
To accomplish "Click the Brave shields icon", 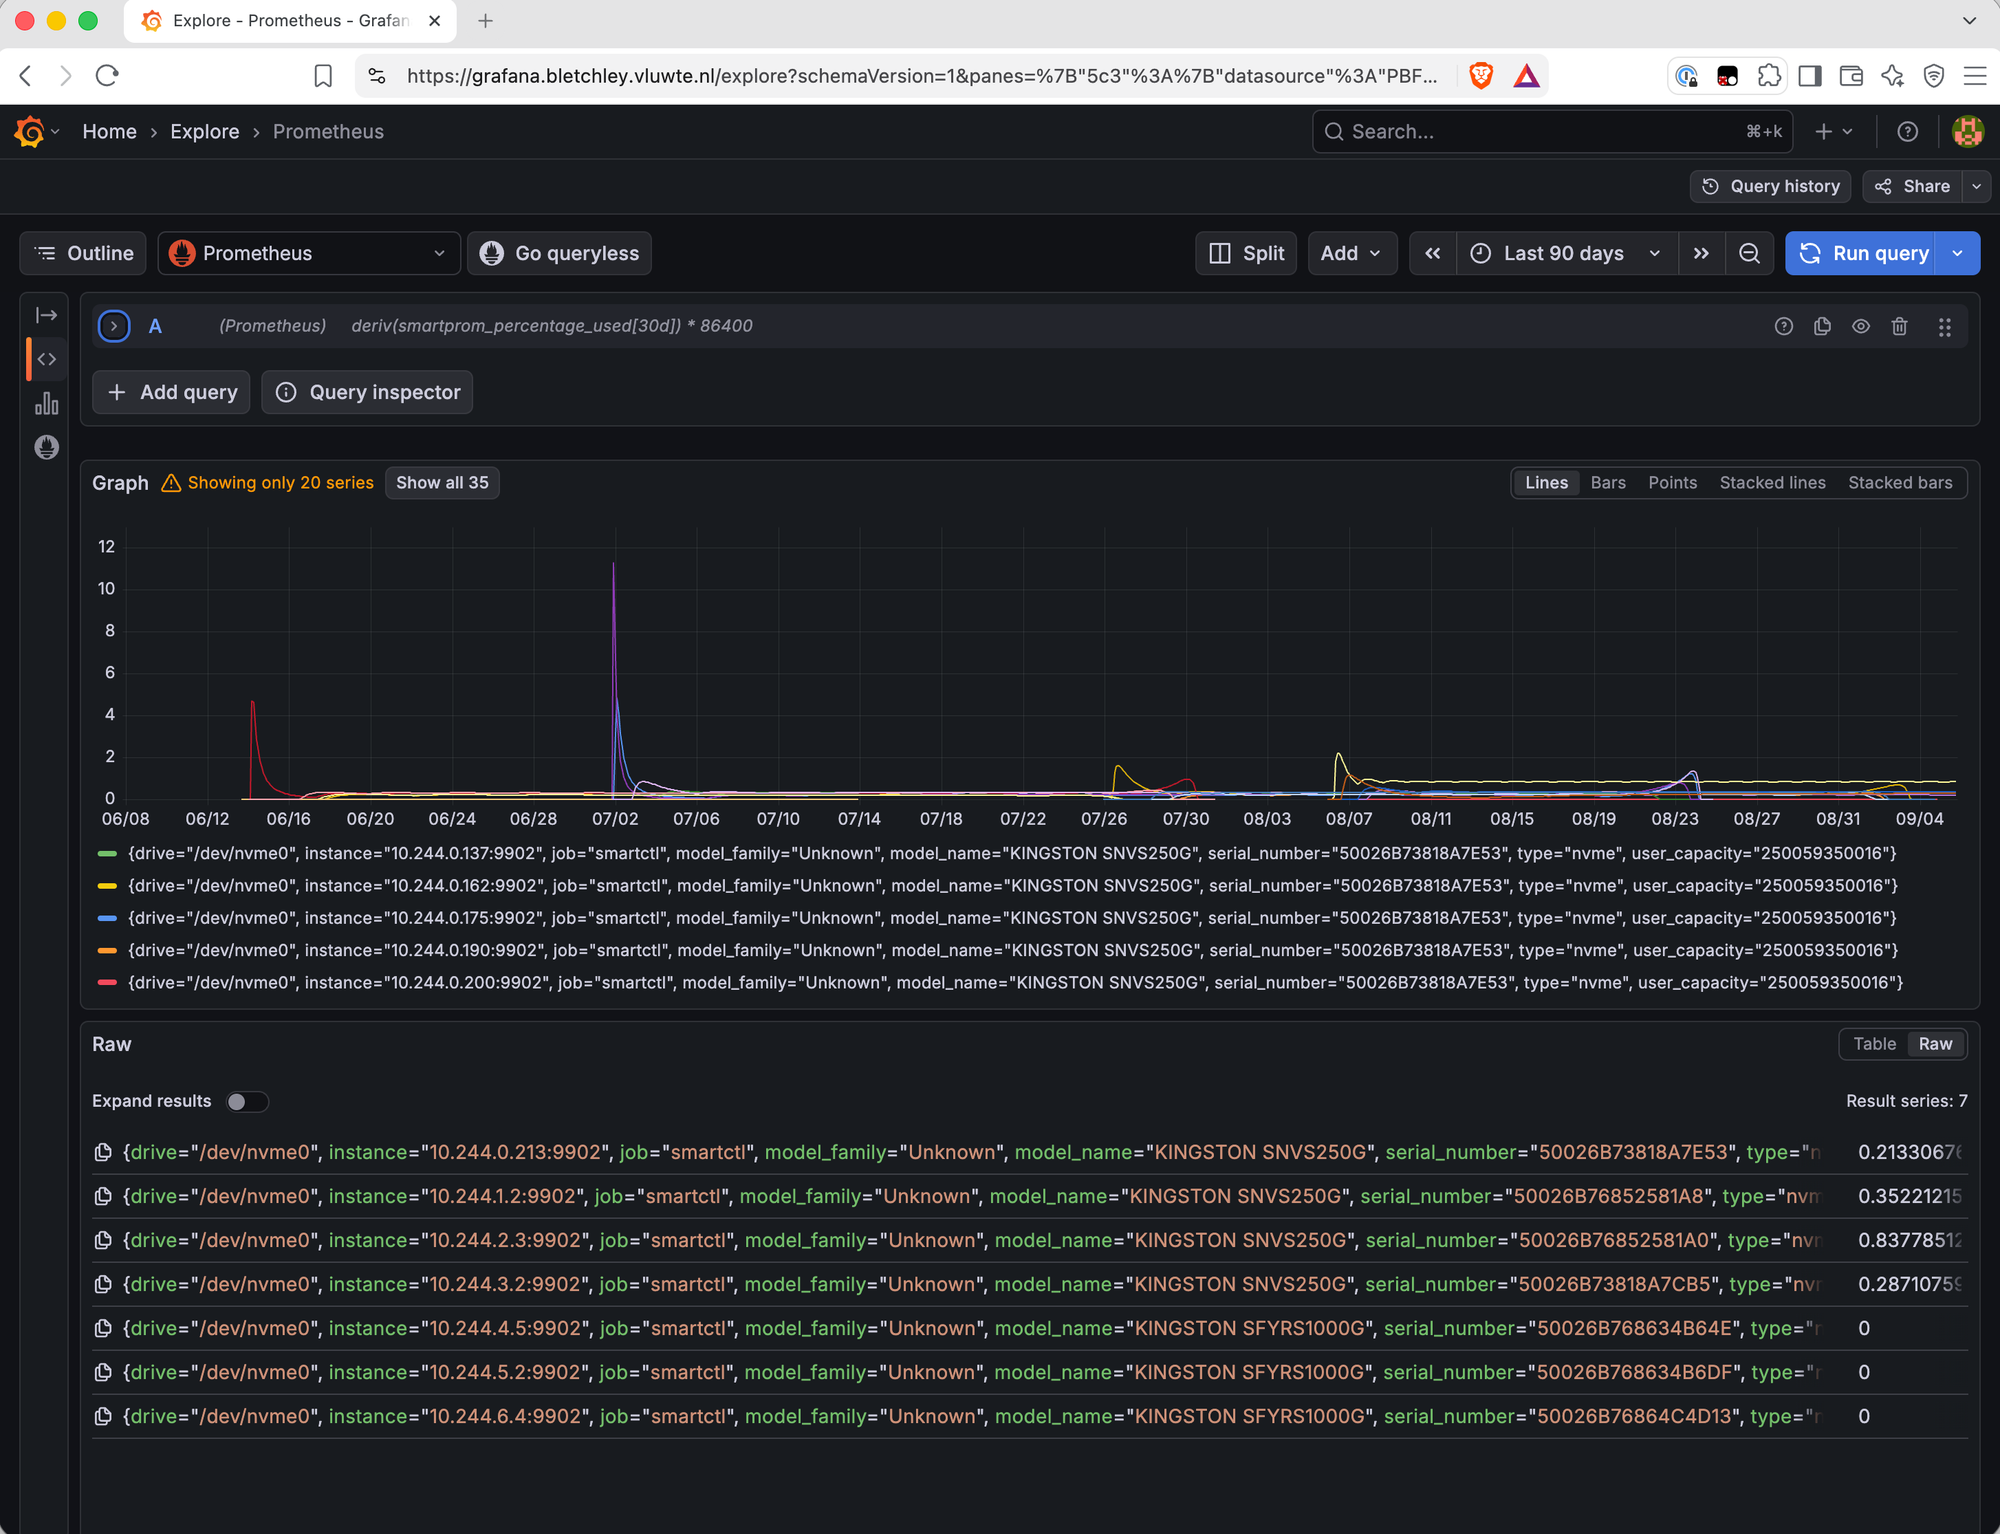I will click(1481, 75).
